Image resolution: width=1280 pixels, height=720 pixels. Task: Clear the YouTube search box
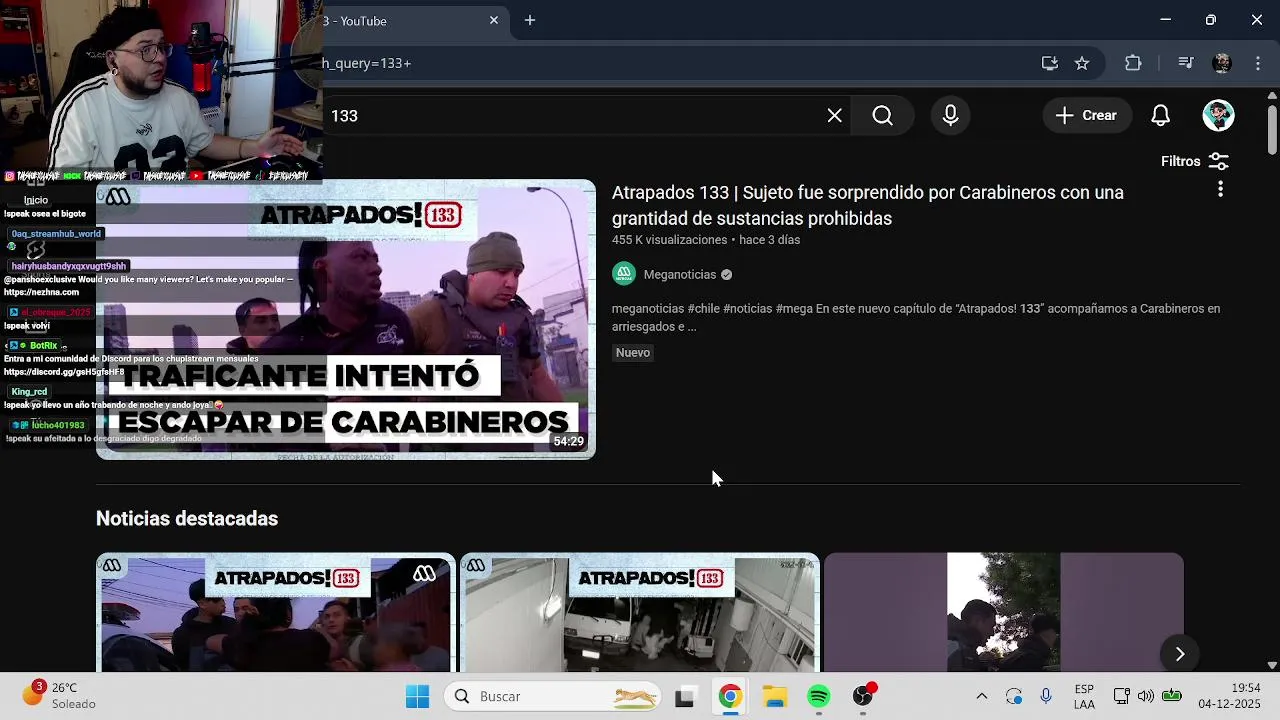pyautogui.click(x=834, y=116)
